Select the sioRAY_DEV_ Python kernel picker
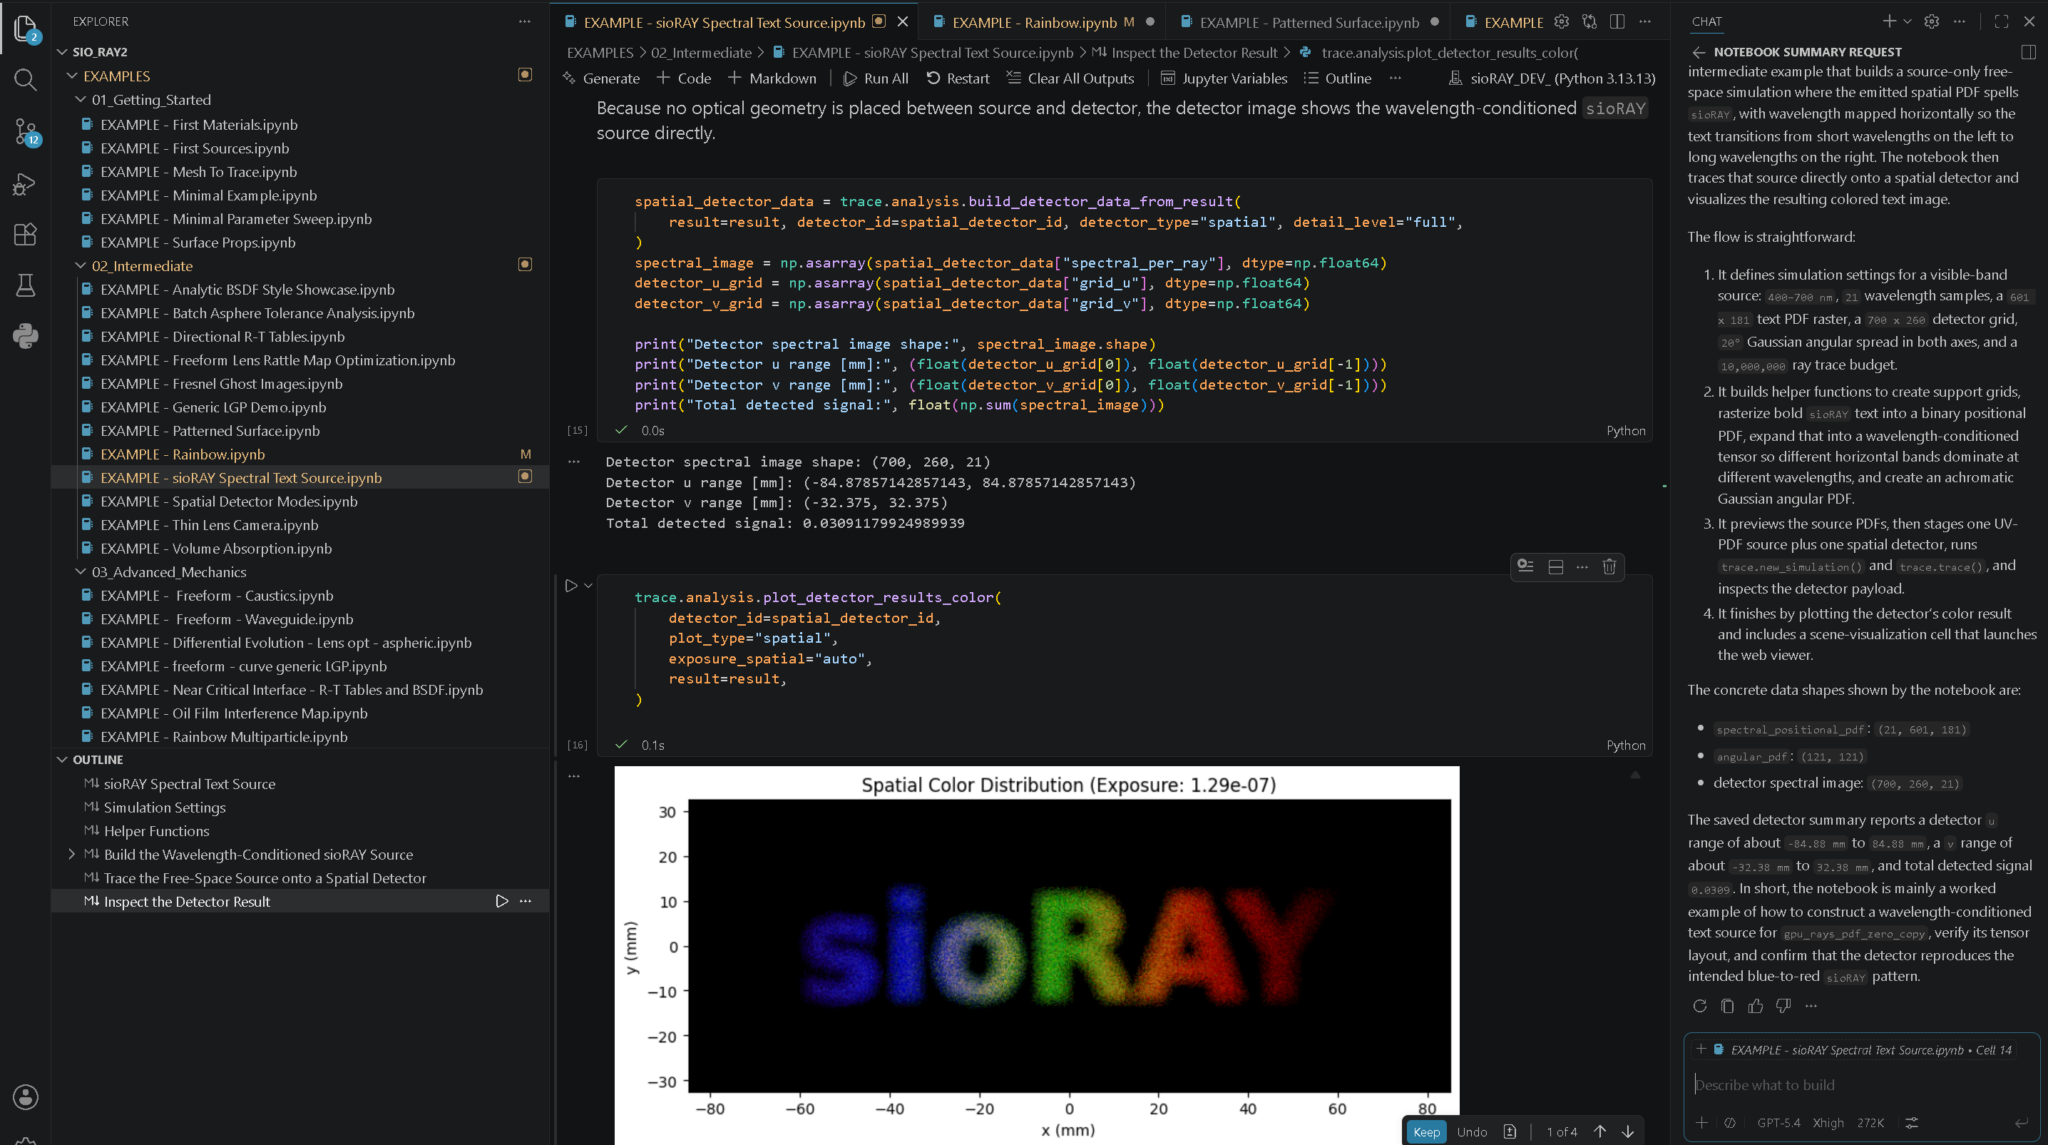2048x1145 pixels. tap(1552, 78)
